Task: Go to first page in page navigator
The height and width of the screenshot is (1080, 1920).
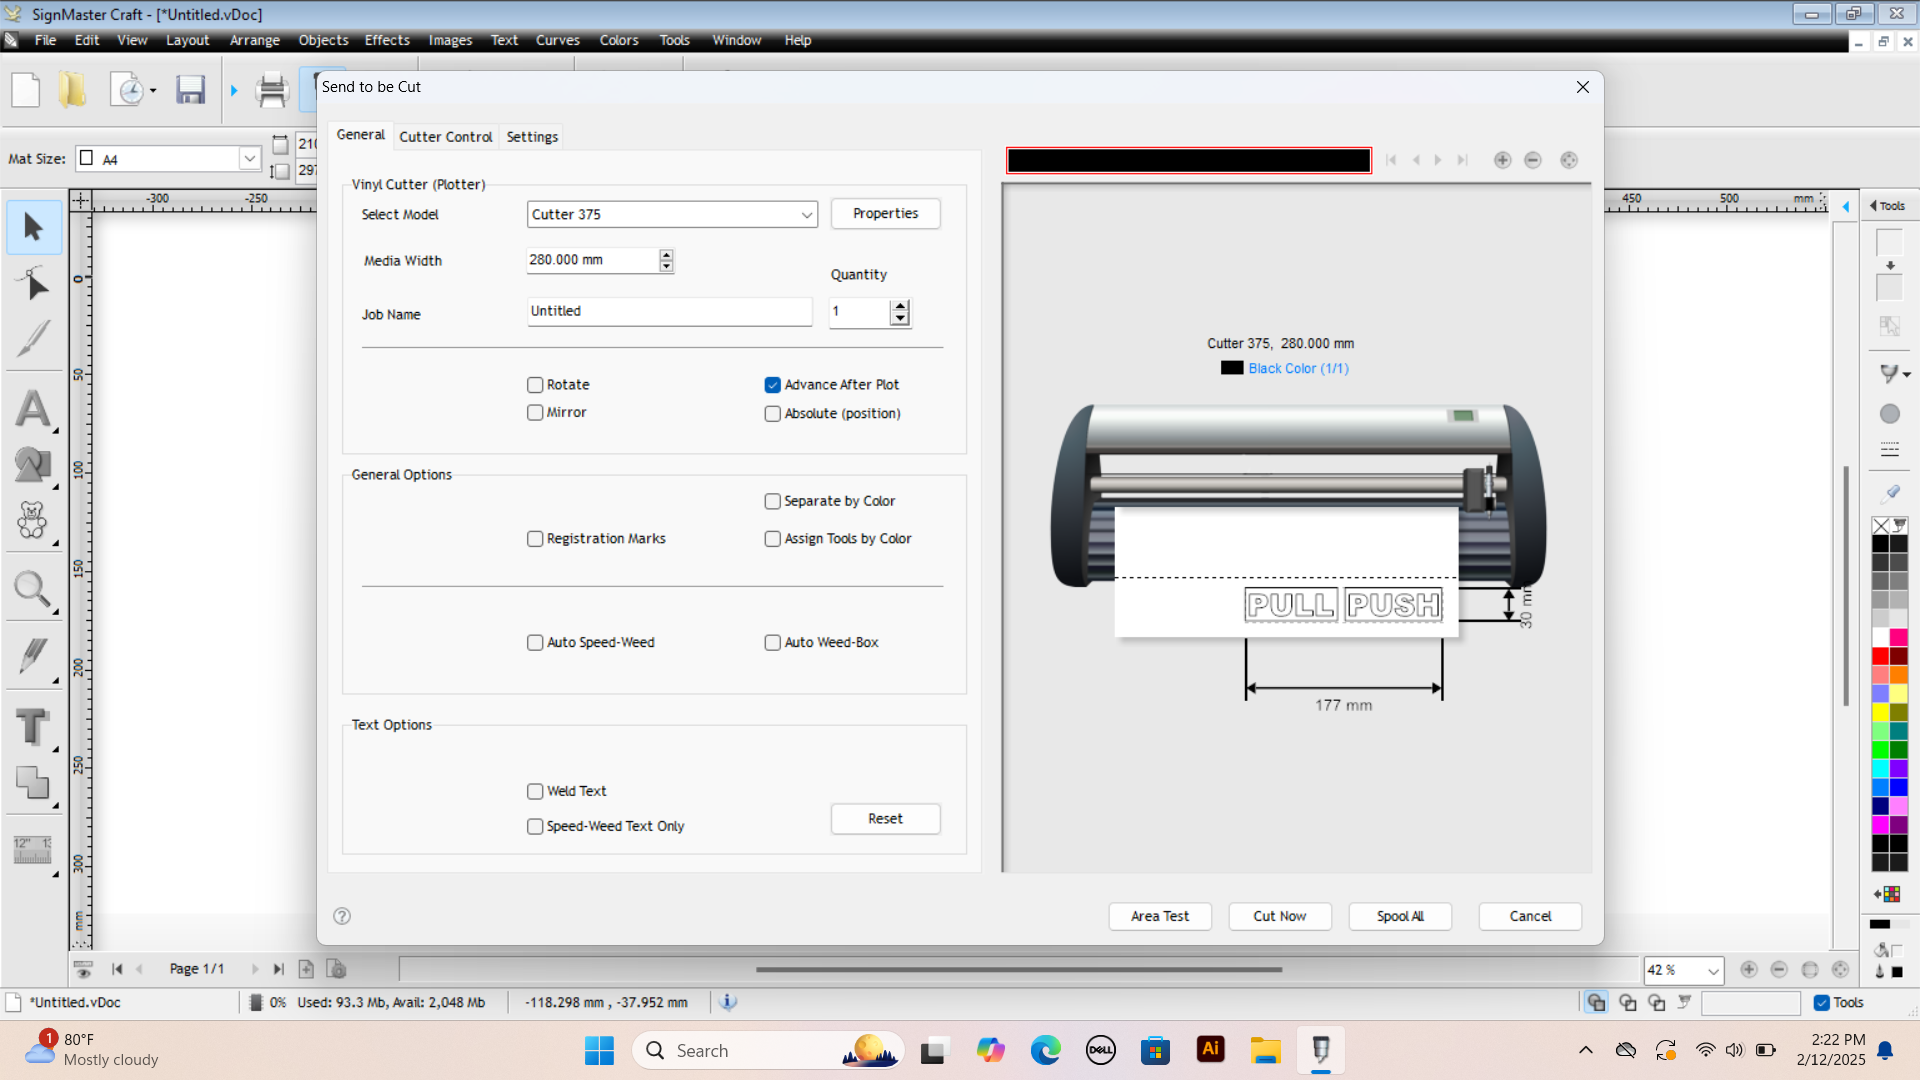Action: pyautogui.click(x=117, y=969)
